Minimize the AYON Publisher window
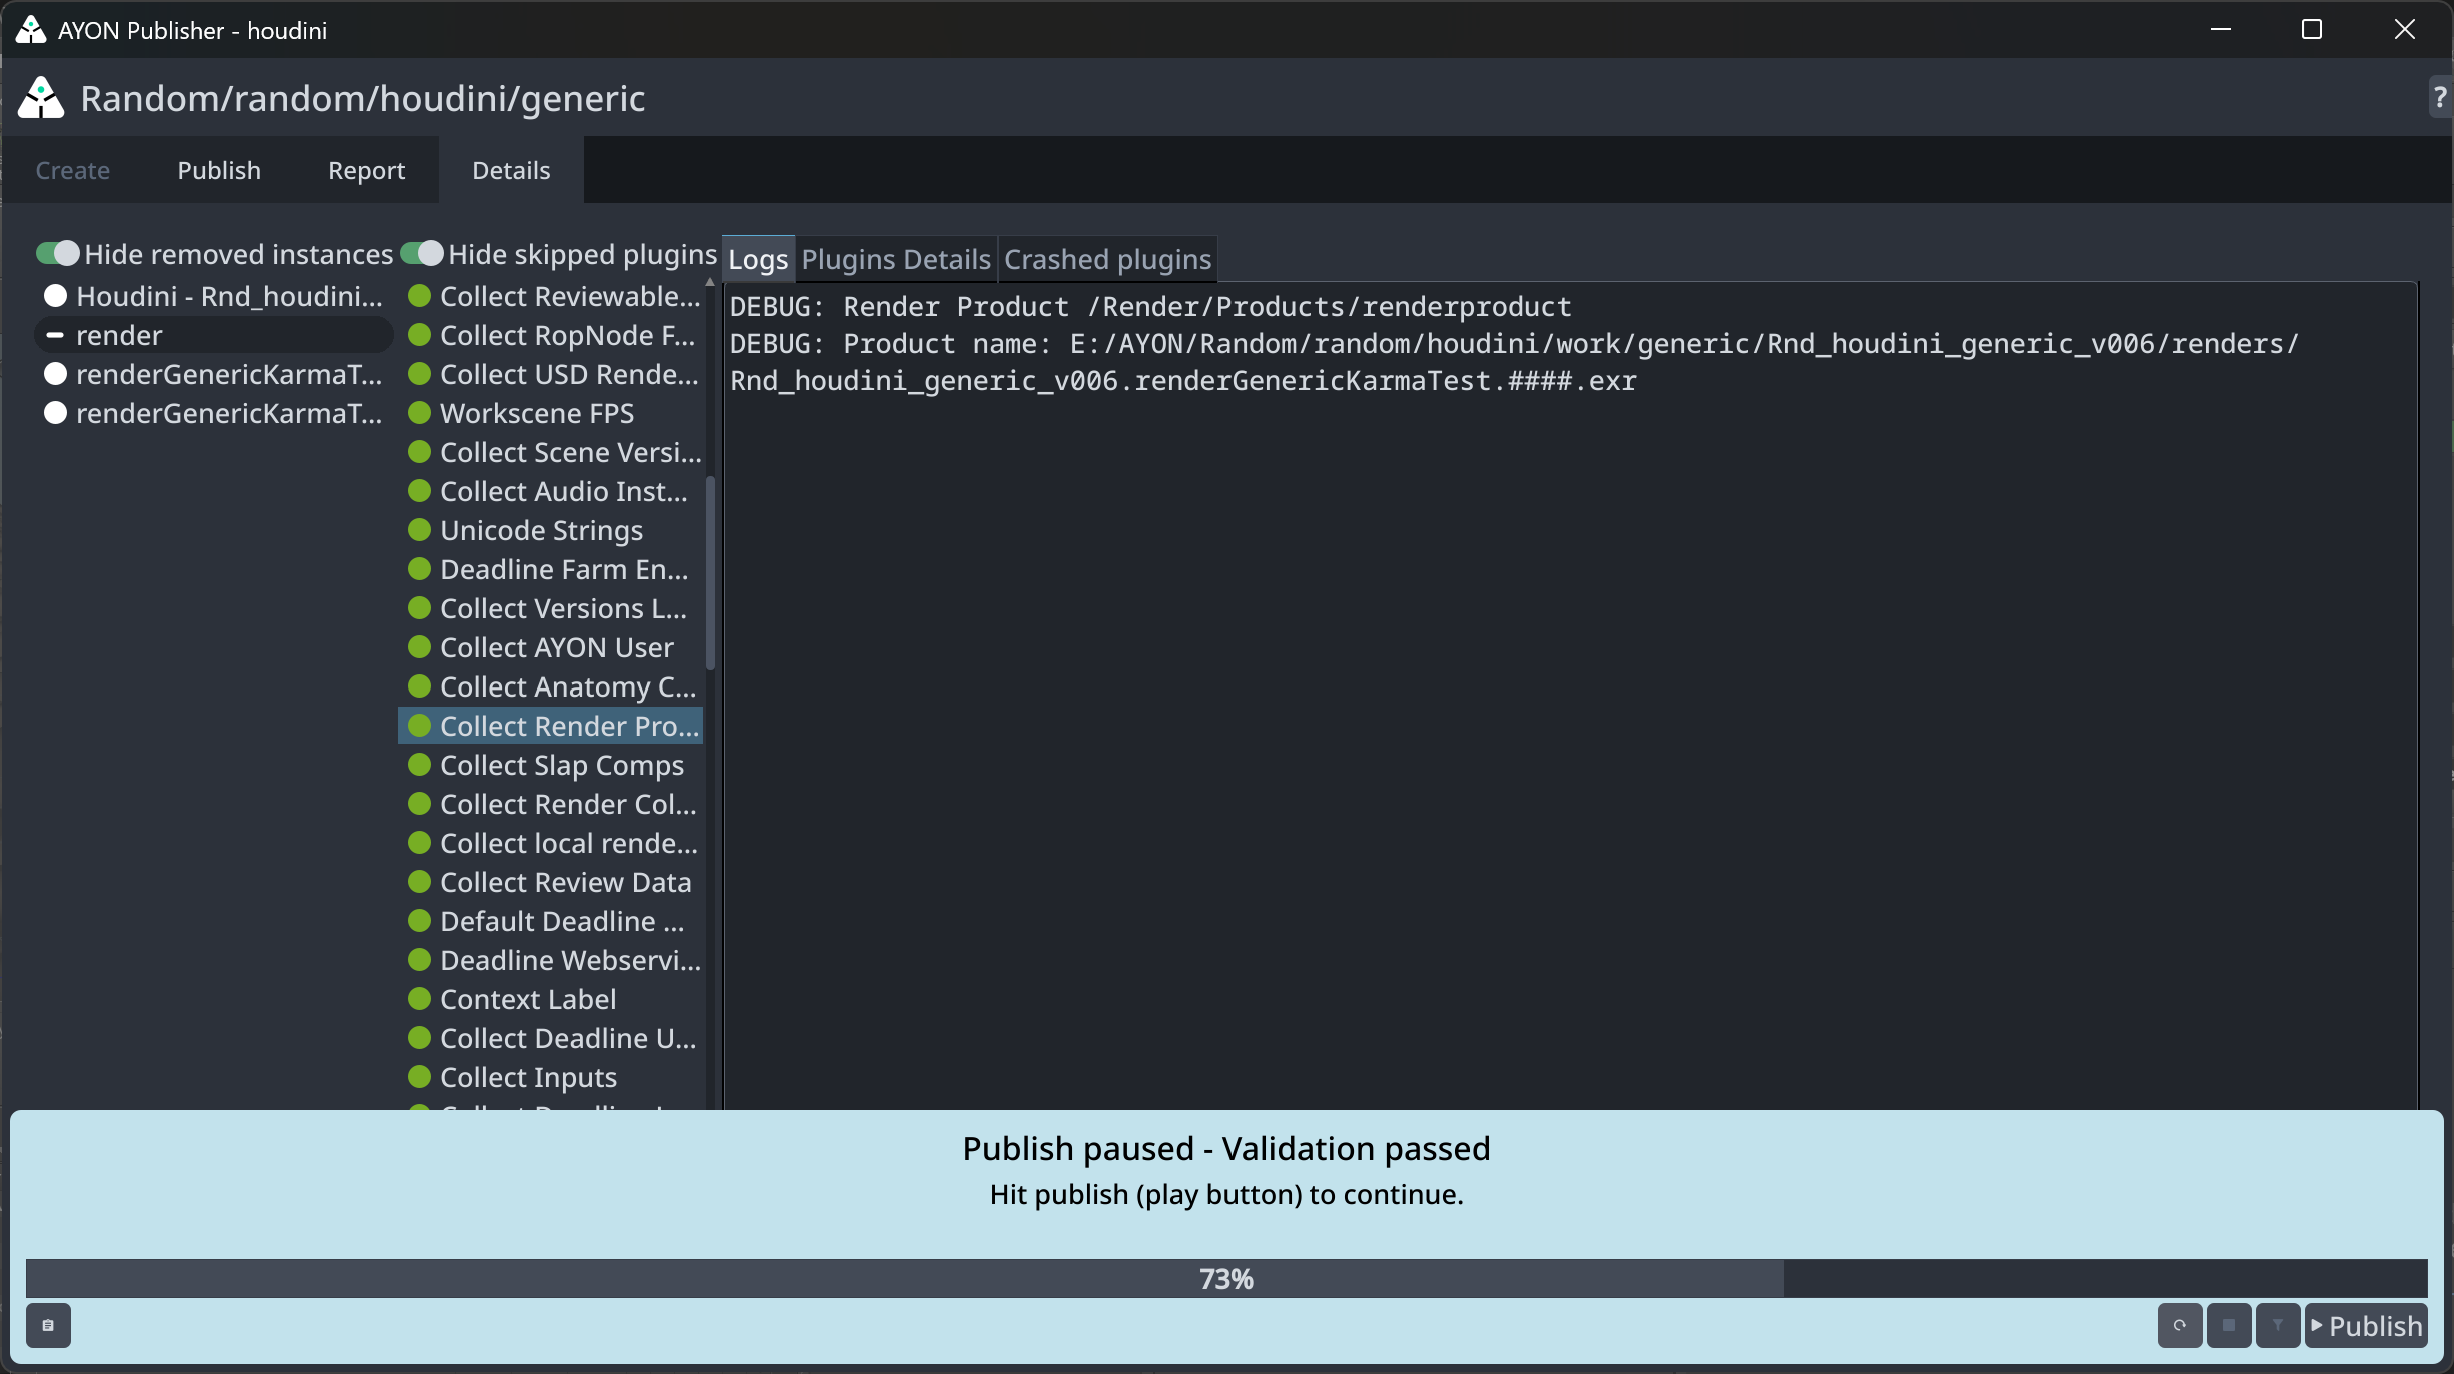 (2221, 29)
